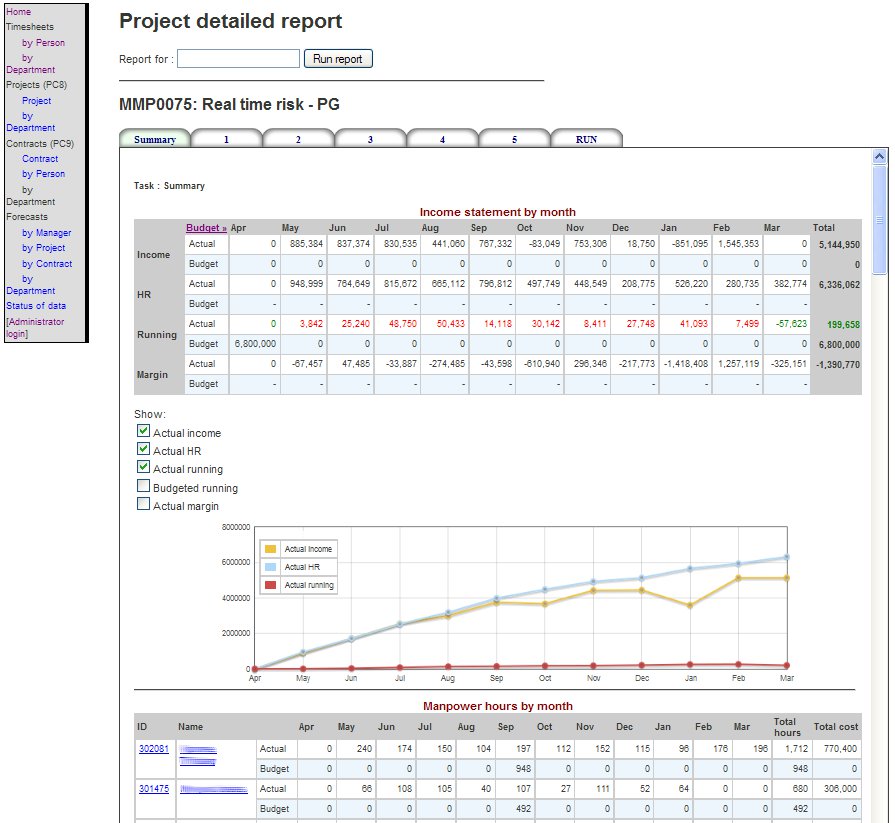Click the yellow Actual income legend swatch
Viewport: 895px width, 823px height.
tap(270, 549)
